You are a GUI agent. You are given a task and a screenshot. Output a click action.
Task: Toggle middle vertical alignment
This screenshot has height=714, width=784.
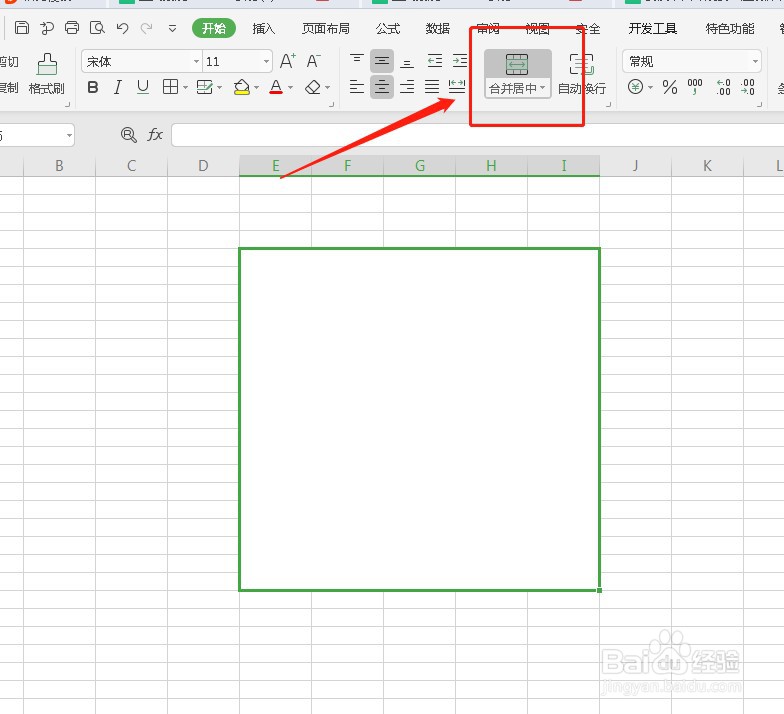pos(382,61)
